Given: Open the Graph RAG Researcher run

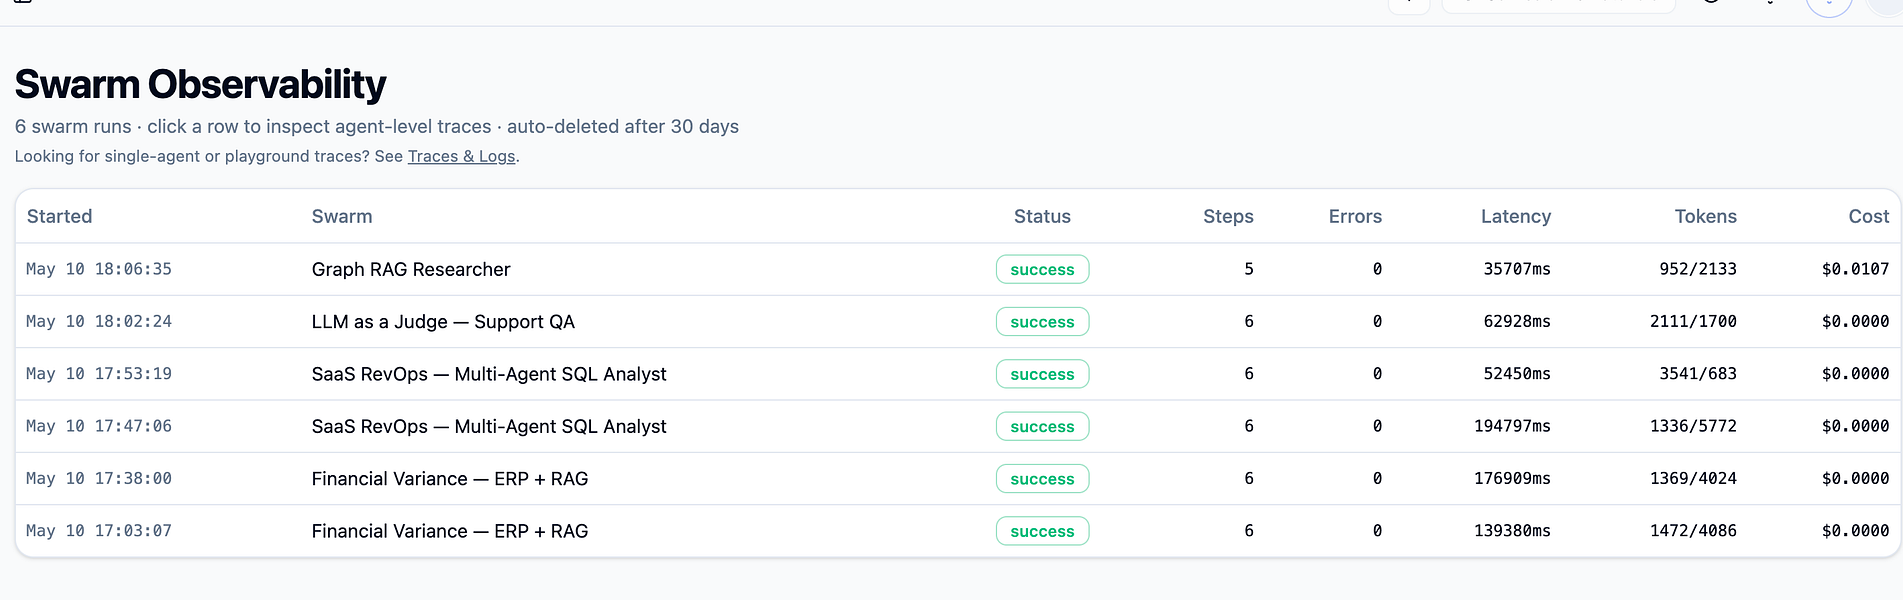Looking at the screenshot, I should [x=957, y=269].
